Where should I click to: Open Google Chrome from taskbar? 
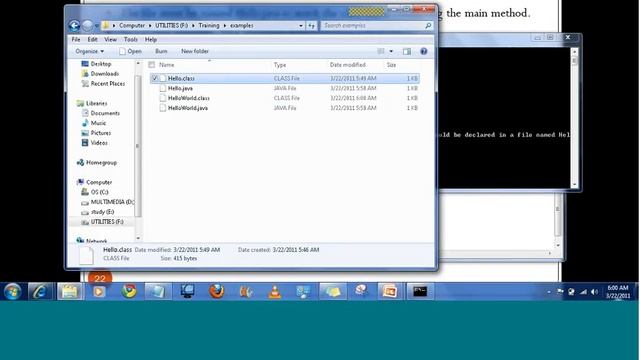click(129, 291)
